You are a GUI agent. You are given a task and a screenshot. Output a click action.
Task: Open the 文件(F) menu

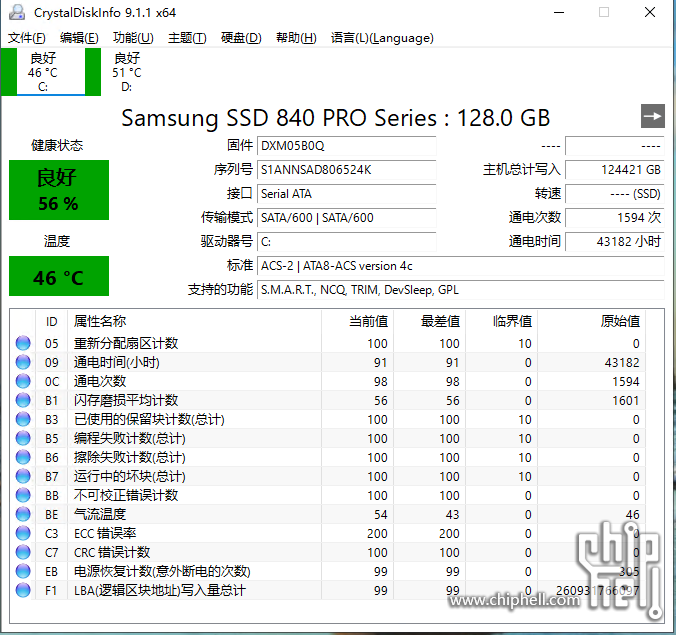[27, 38]
